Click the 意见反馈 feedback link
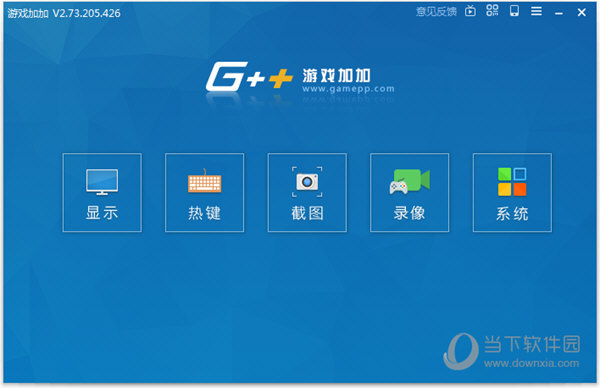Screen dimensions: 600x388 (436, 12)
